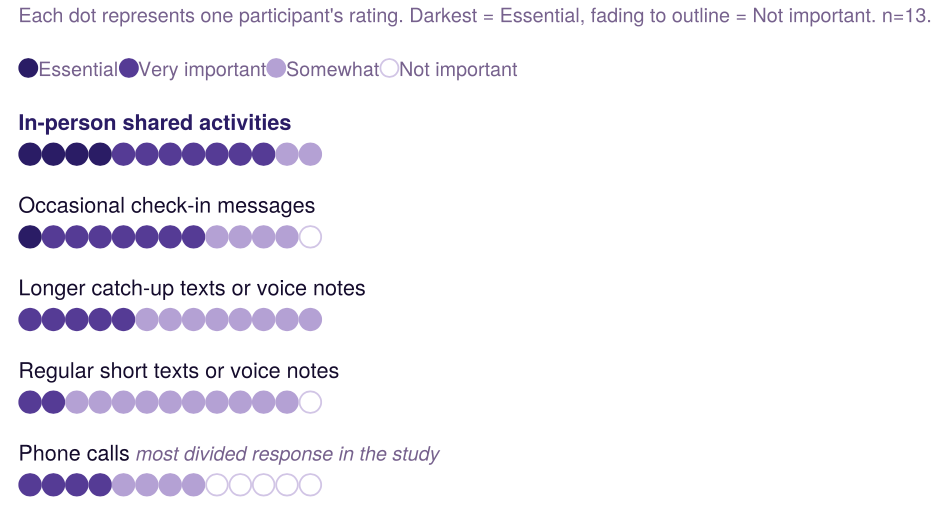Select the Regular short texts or voice notes label
This screenshot has width=942, height=510.
click(x=178, y=371)
